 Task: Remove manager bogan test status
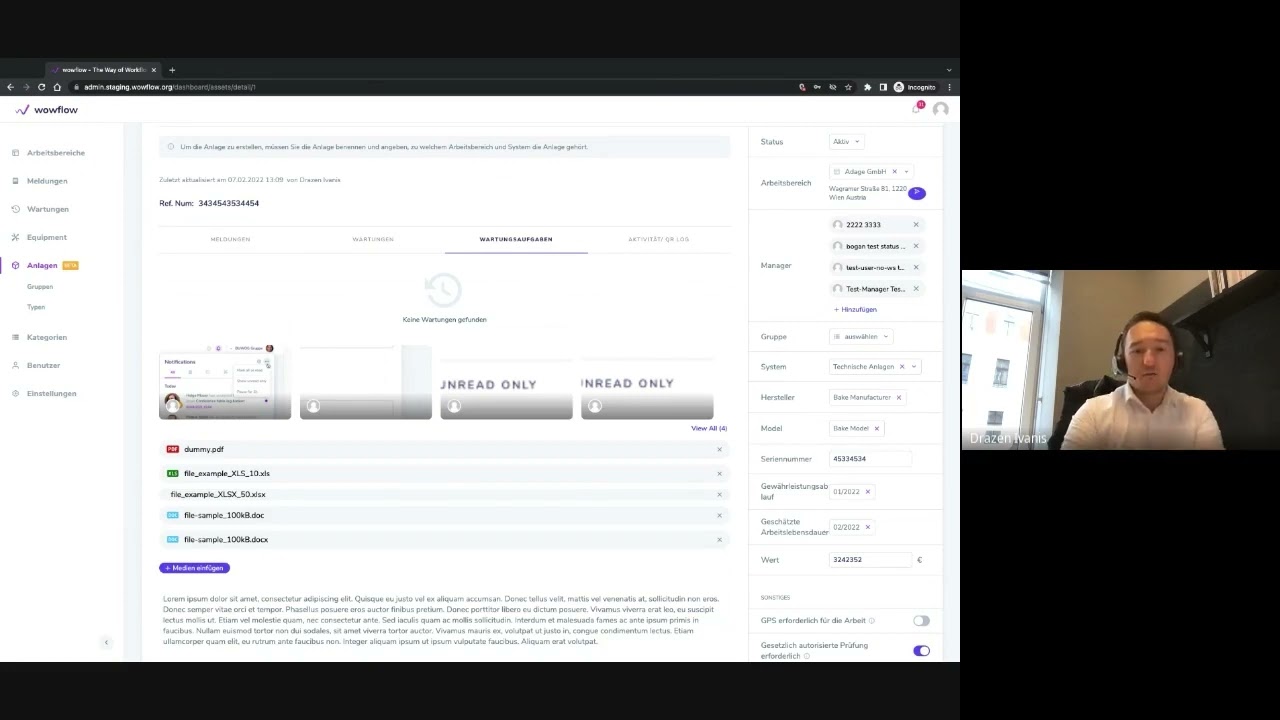915,246
